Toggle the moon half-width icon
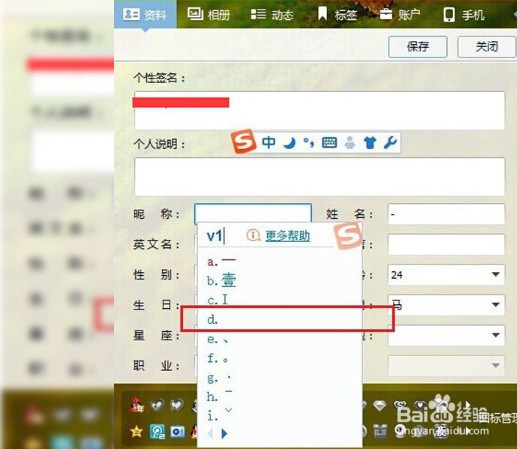The image size is (517, 449). (289, 143)
